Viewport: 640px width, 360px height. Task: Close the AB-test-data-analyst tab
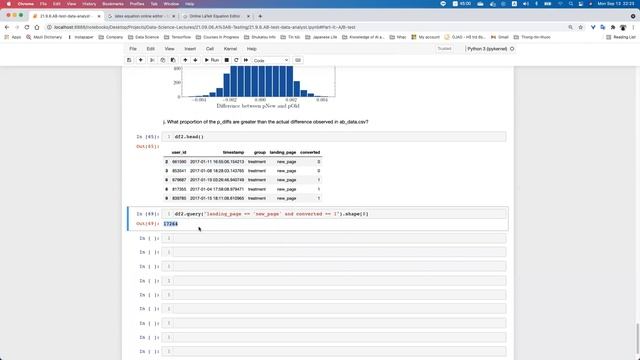(x=99, y=16)
